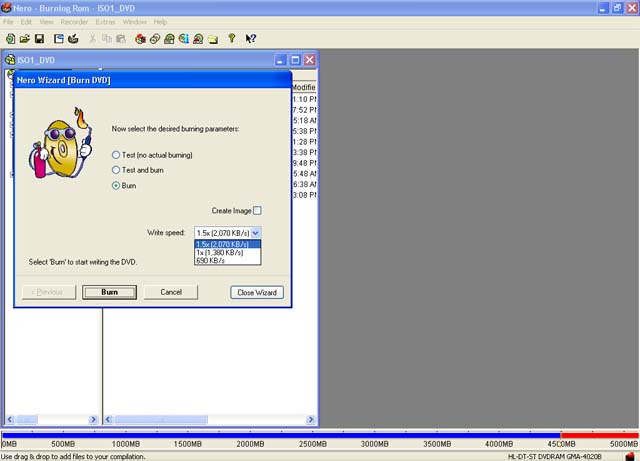The height and width of the screenshot is (461, 640).
Task: Click the New Compilation toolbar icon
Action: 10,39
